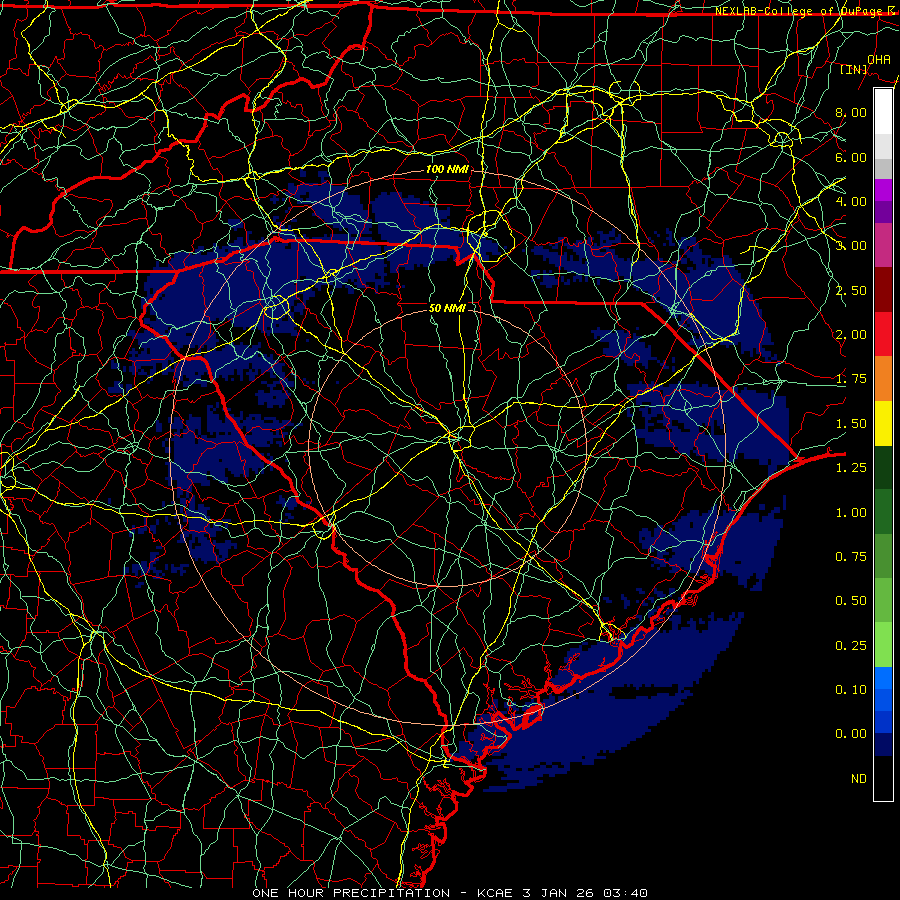Click the 2.00 legend value
Screen dimensions: 900x900
pos(851,335)
